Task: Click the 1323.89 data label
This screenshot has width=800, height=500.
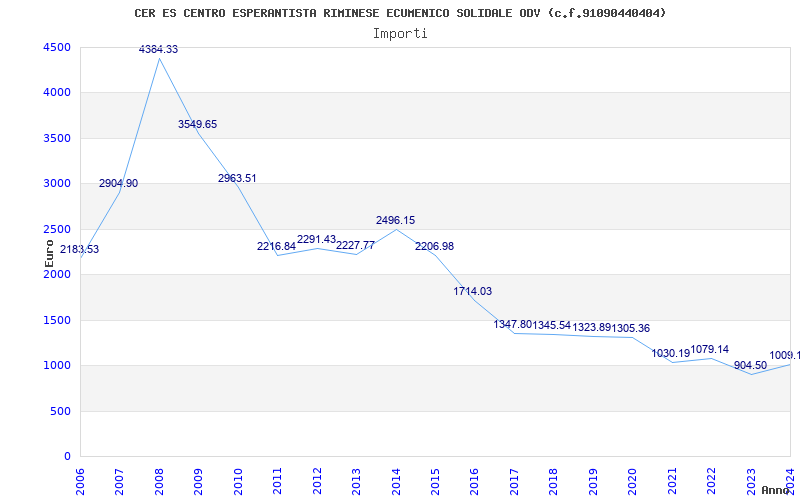Action: (591, 328)
